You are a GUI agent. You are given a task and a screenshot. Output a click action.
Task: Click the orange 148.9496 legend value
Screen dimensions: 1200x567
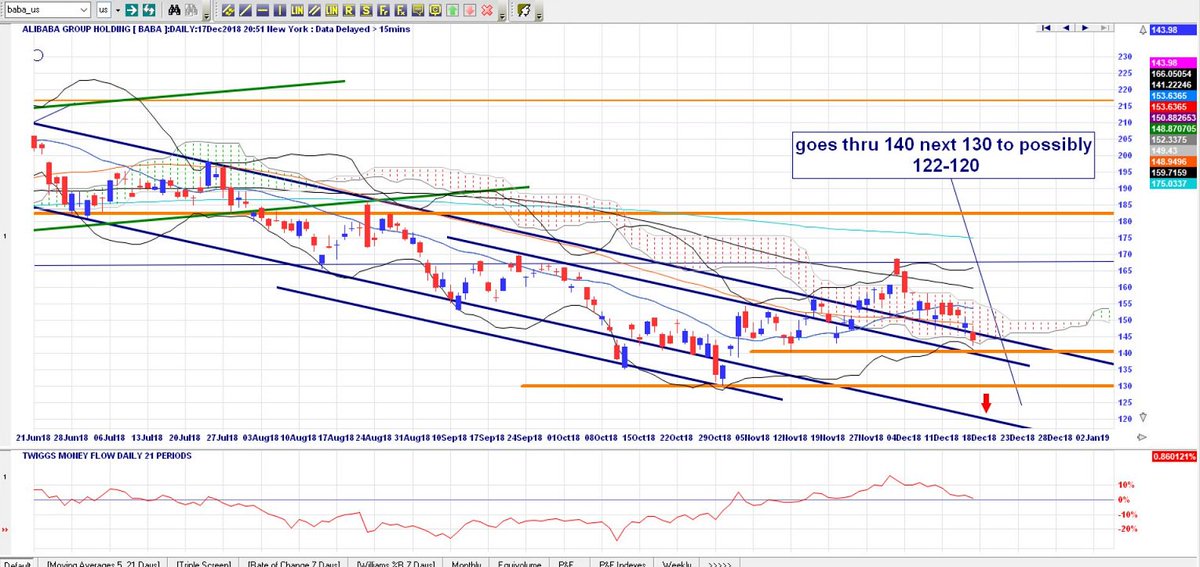pyautogui.click(x=1173, y=161)
